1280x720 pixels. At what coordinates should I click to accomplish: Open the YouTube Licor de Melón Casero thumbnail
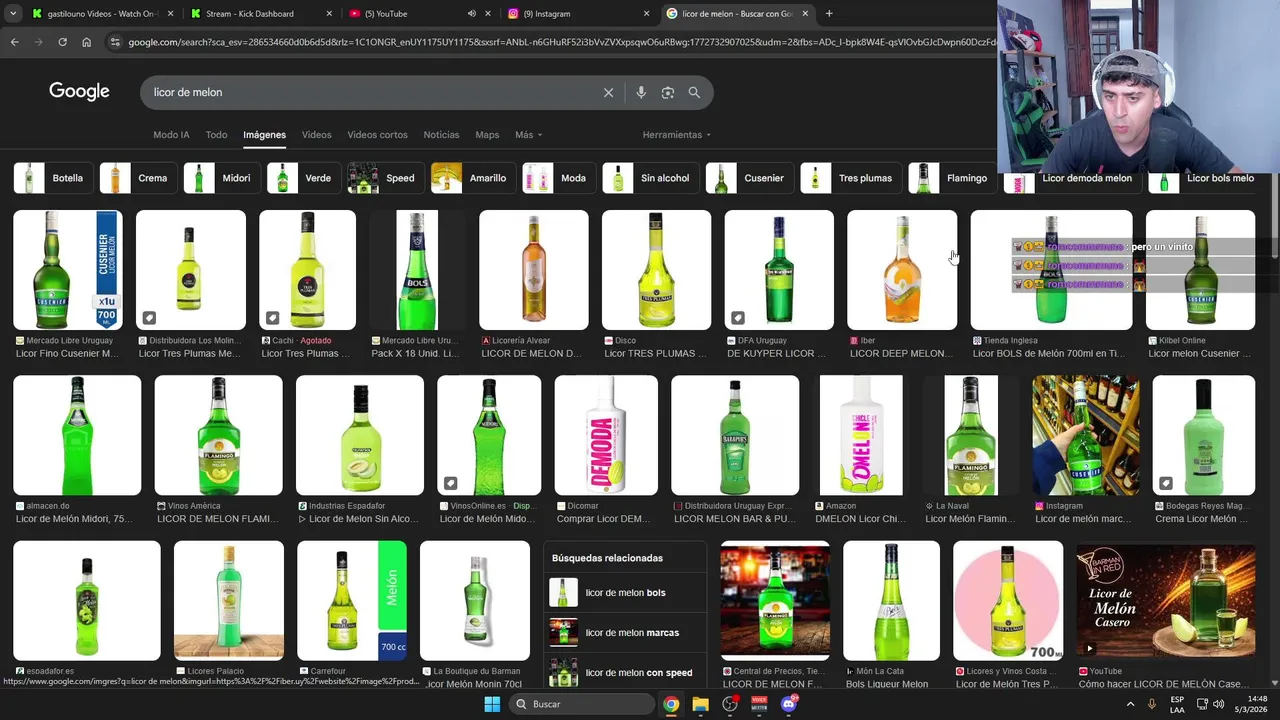(x=1166, y=601)
